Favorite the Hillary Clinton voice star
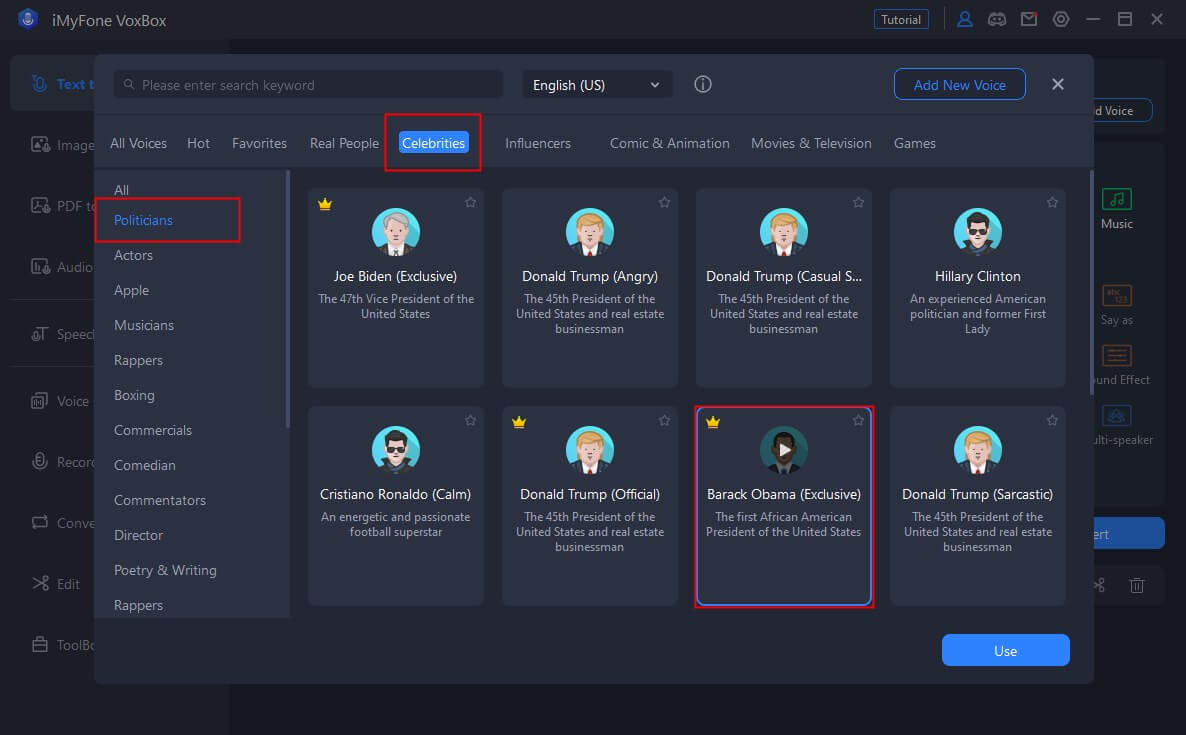This screenshot has height=735, width=1186. [x=1052, y=203]
